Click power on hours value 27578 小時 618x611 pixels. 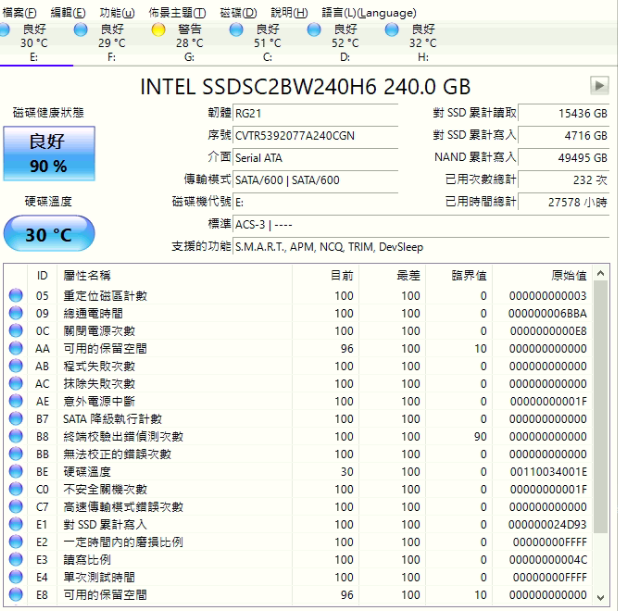[564, 202]
